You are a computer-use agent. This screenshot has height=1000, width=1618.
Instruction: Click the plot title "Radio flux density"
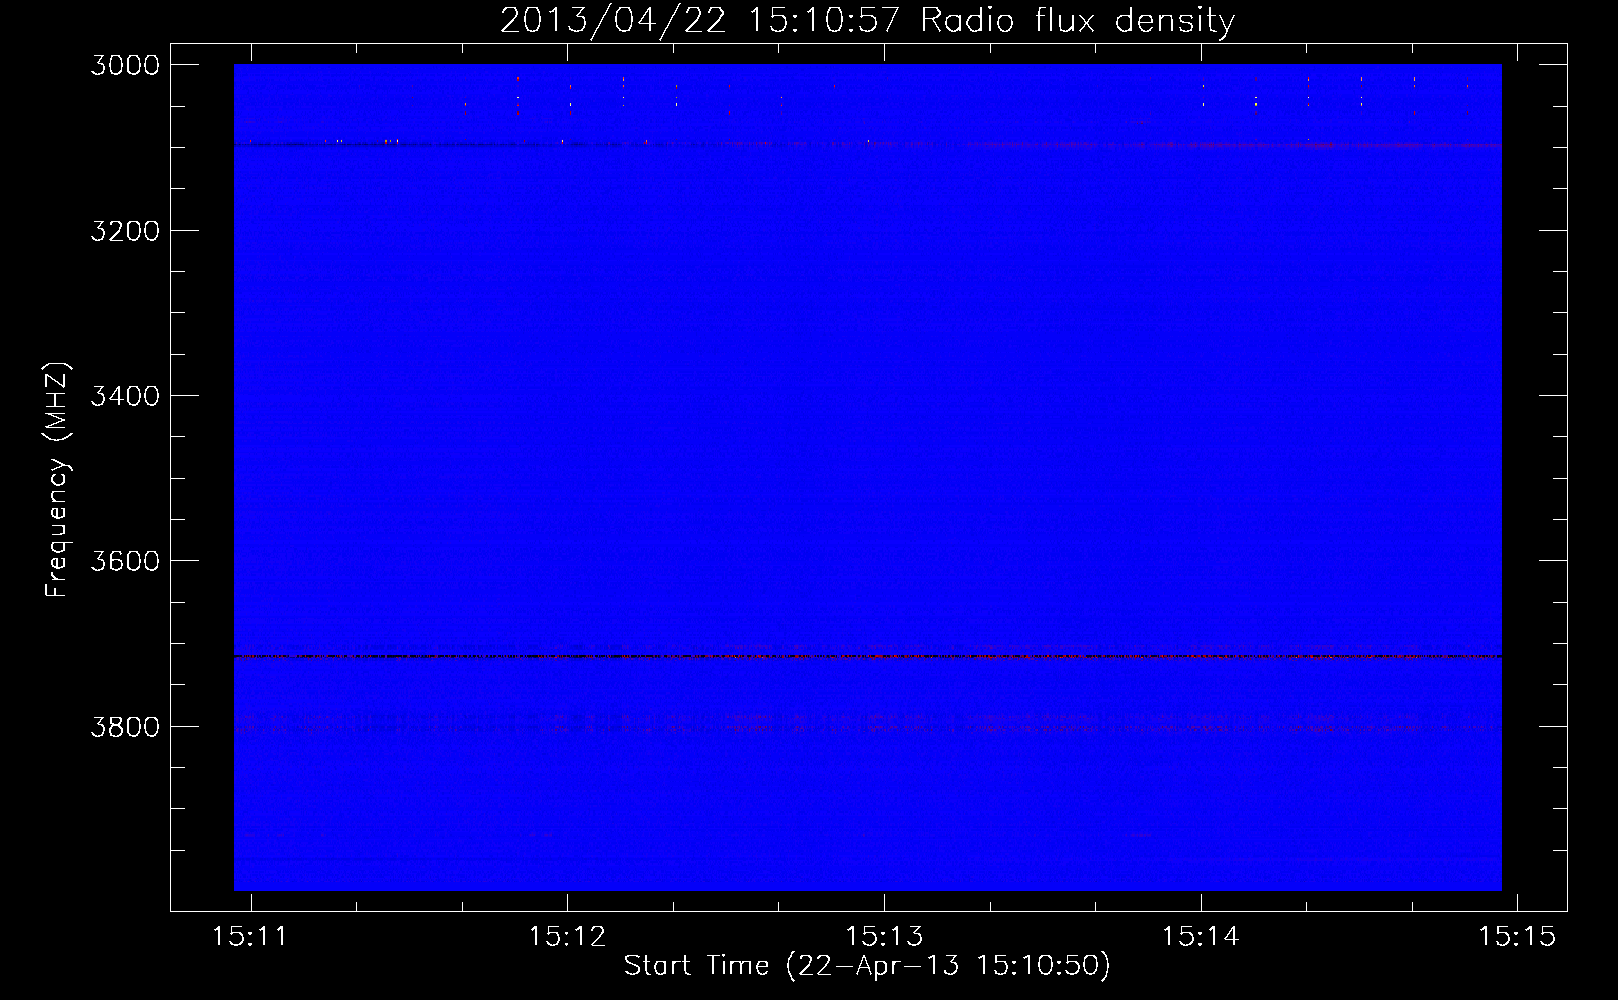[1078, 21]
